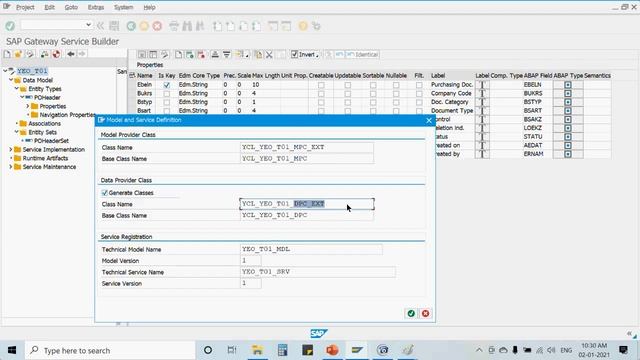Open PowerPoint from the taskbar
Screen dimensions: 640x360
(332, 350)
